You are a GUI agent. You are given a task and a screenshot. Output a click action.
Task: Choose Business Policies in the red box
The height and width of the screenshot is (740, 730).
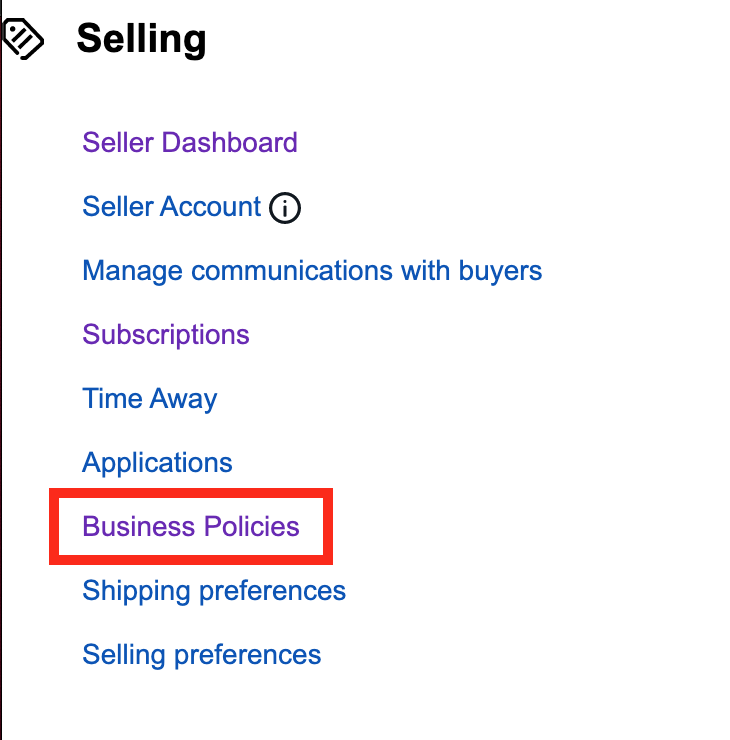point(191,526)
